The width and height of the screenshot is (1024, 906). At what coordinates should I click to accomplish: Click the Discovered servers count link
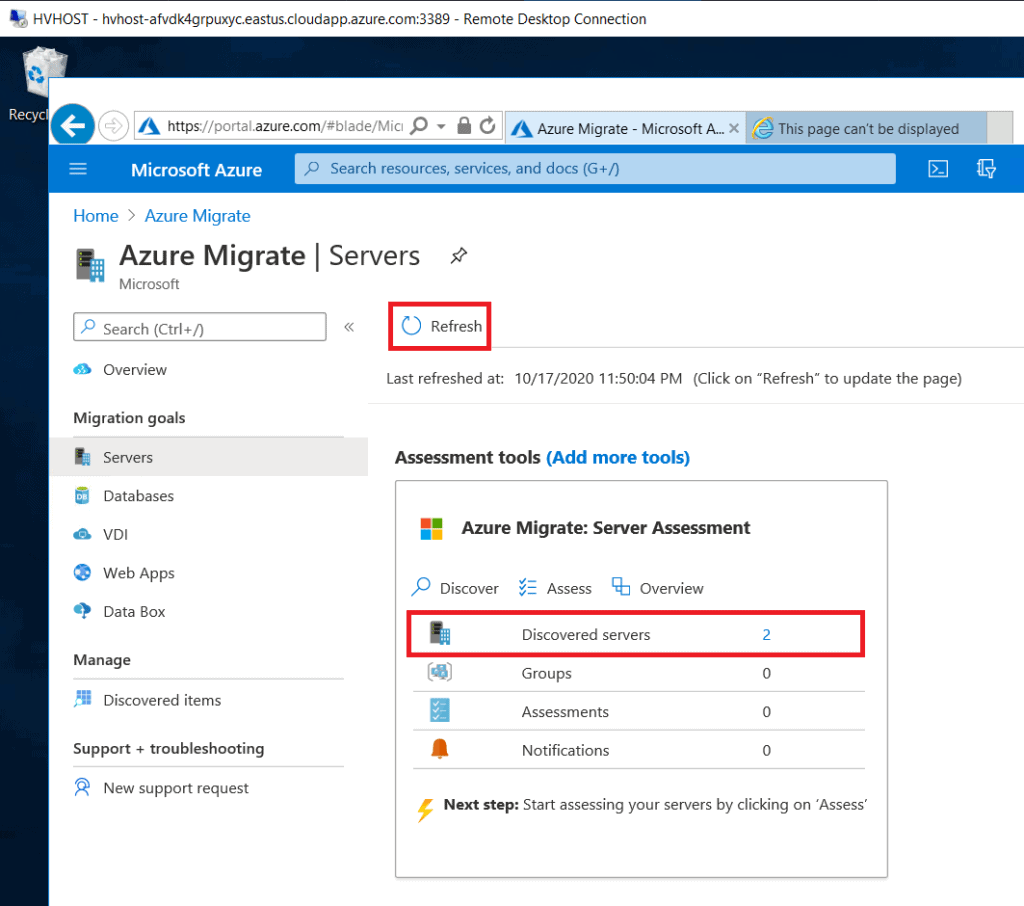click(766, 634)
